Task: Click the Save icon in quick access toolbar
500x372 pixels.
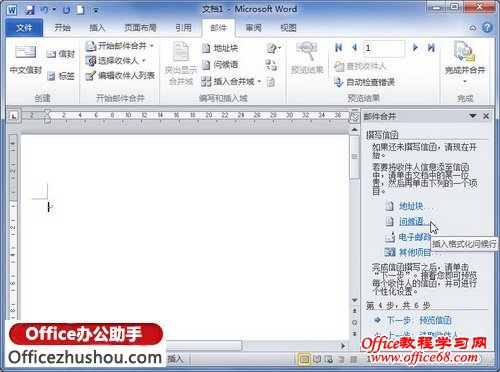Action: point(30,10)
